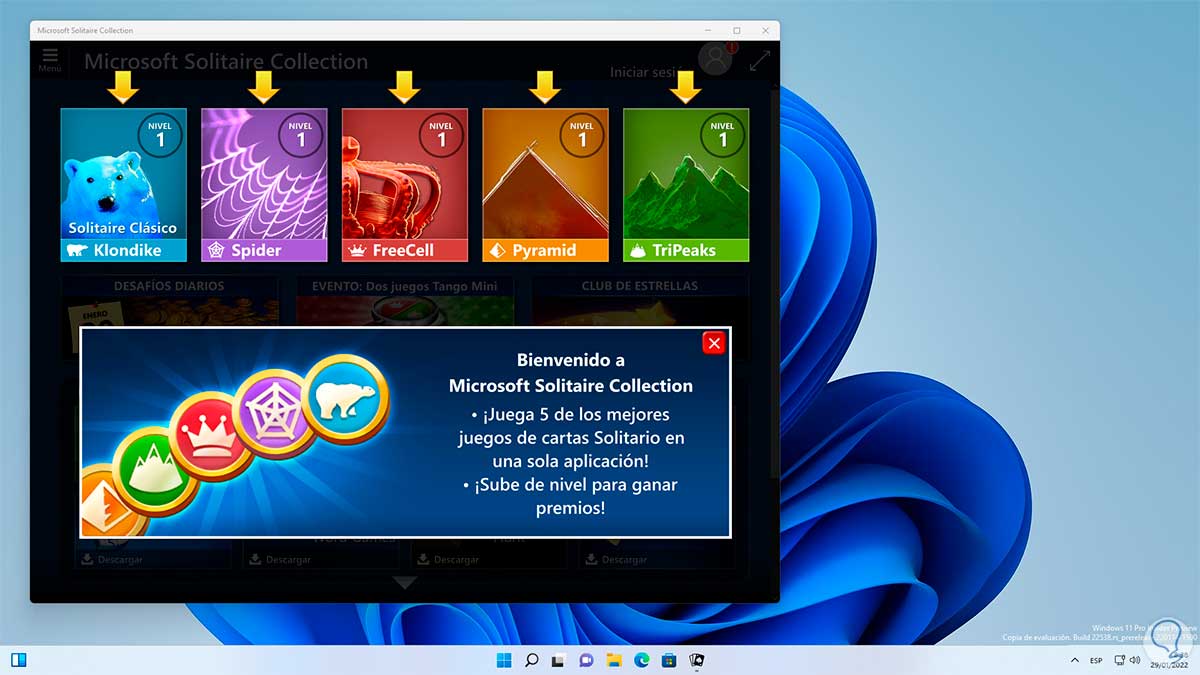This screenshot has height=675, width=1200.
Task: Open network settings from the system tray
Action: tap(1119, 660)
